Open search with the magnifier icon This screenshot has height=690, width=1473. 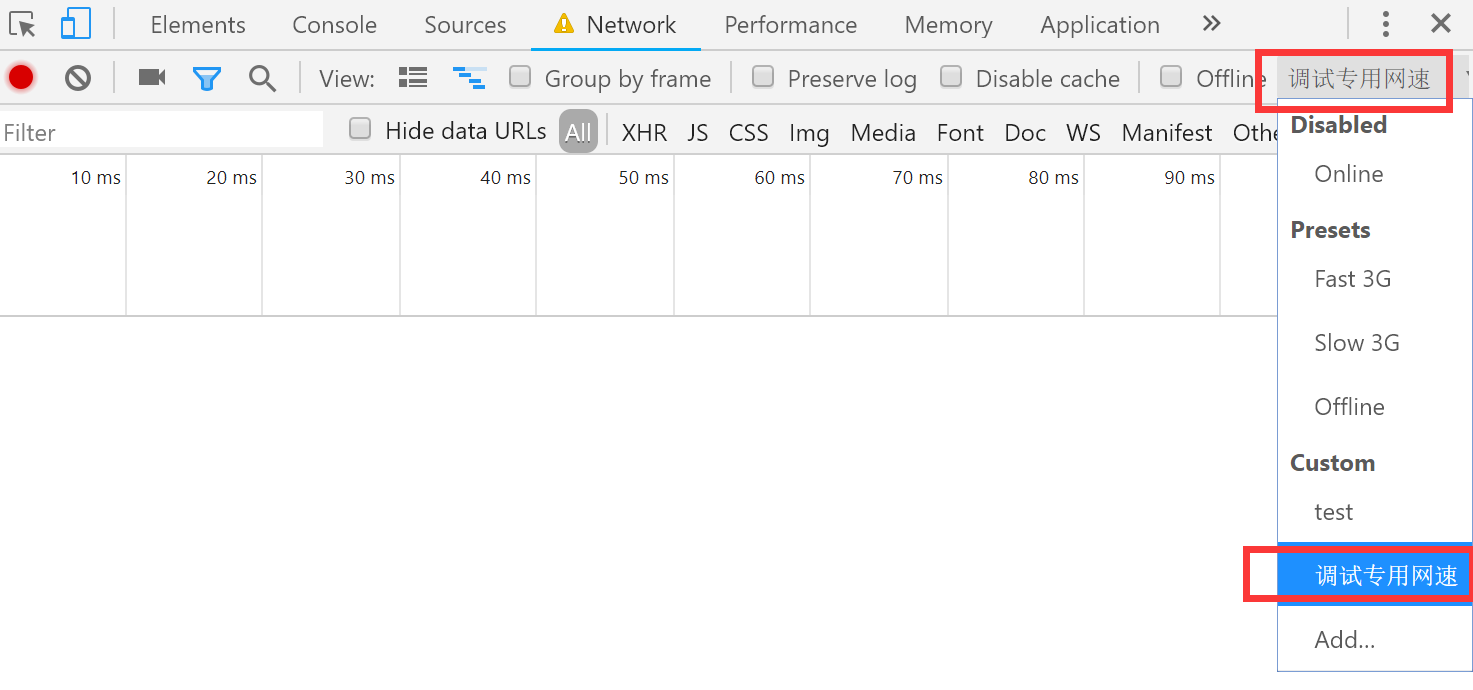point(263,78)
